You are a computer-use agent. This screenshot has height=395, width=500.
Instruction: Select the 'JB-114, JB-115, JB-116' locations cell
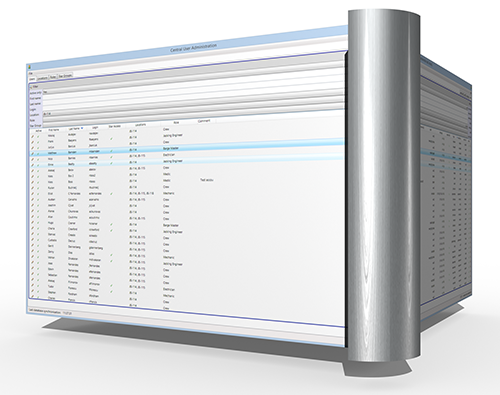pos(141,193)
